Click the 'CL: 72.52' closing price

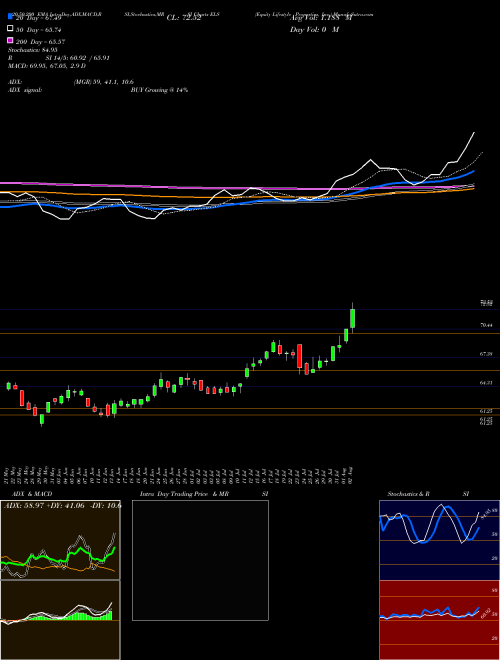click(184, 18)
